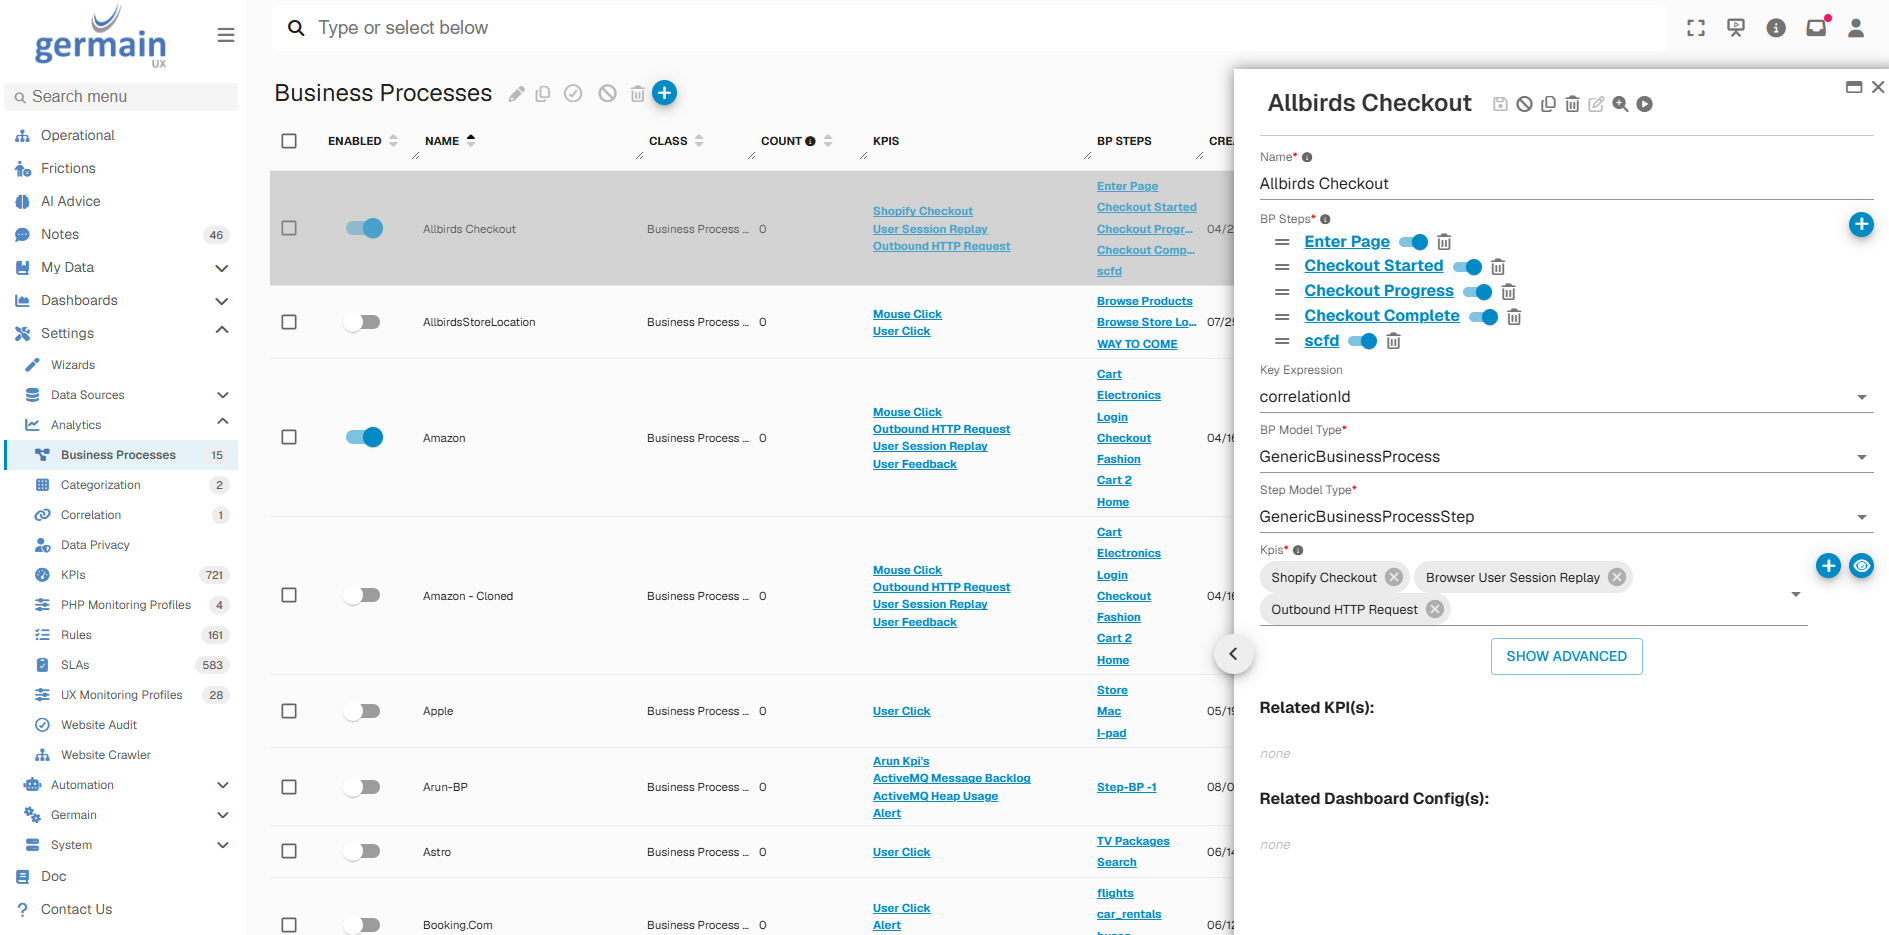
Task: Remove the Shopify Checkout KPI chip
Action: point(1394,577)
